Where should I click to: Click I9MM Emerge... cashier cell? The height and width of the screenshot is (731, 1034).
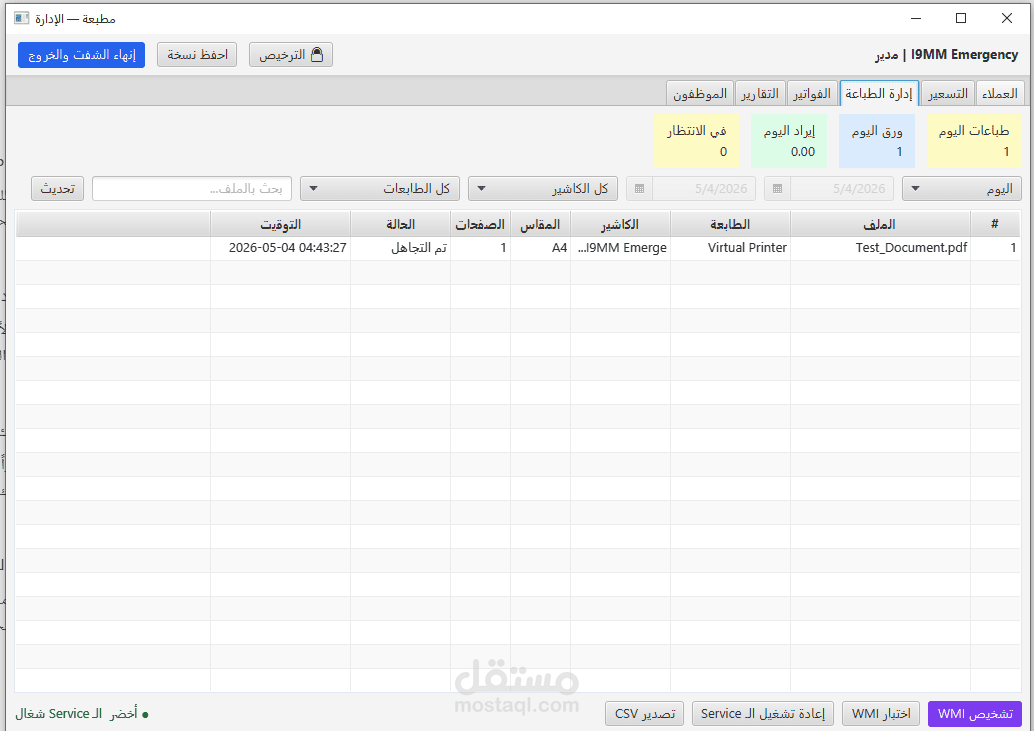click(x=622, y=248)
